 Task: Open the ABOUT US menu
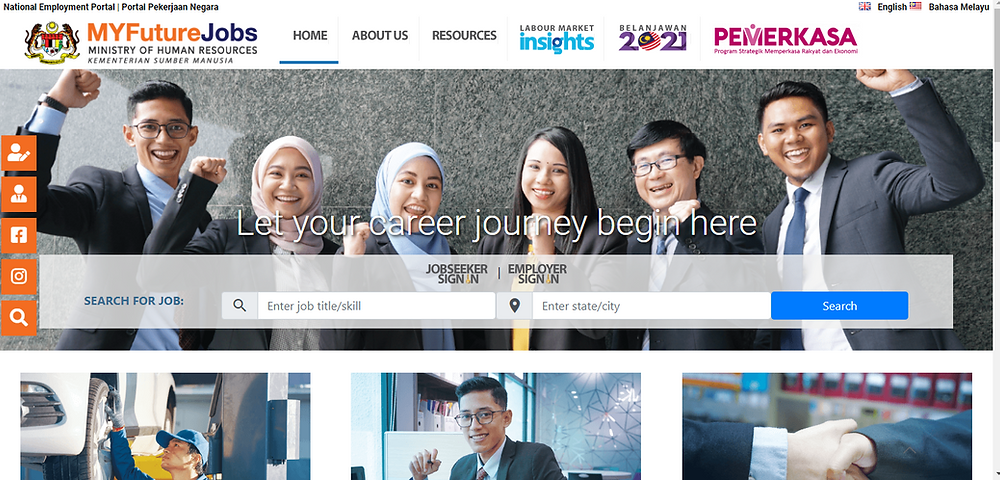(x=380, y=36)
